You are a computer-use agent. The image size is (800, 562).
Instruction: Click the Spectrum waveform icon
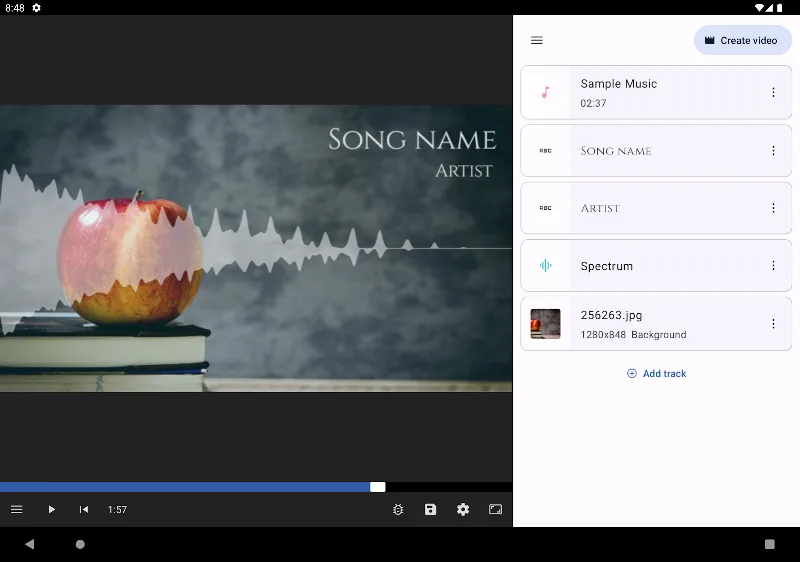545,266
